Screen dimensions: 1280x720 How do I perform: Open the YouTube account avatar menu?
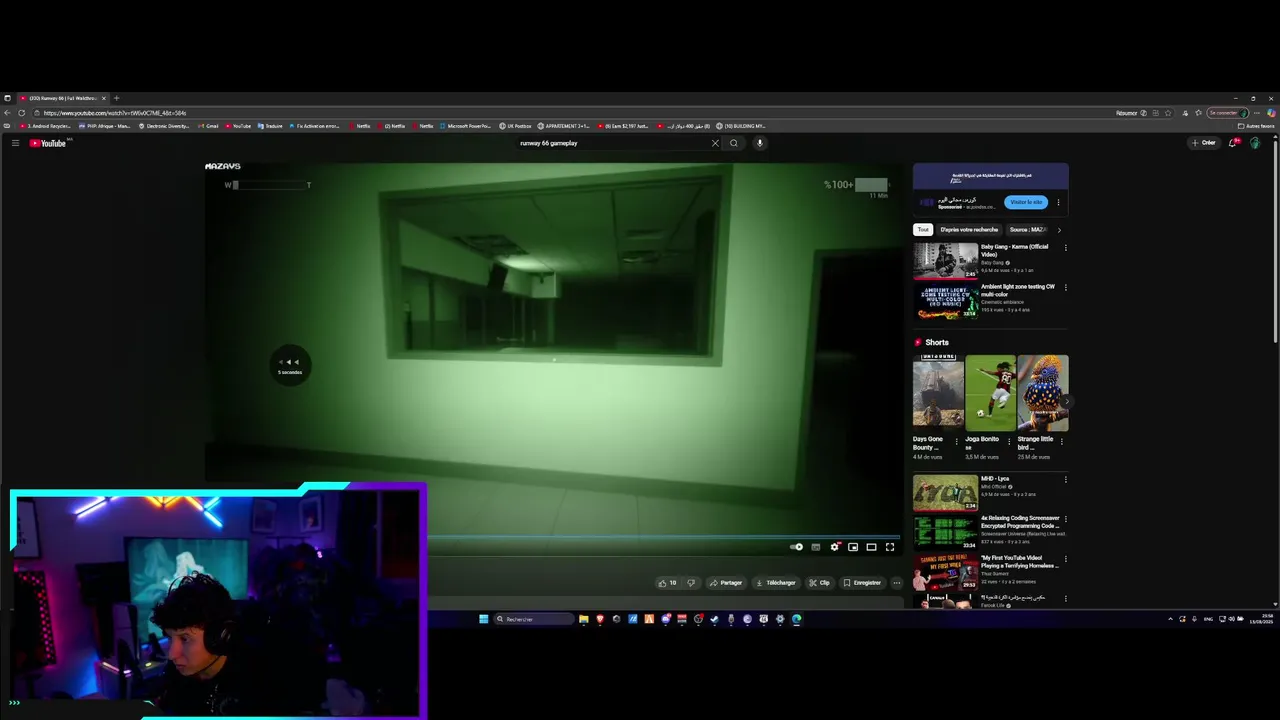coord(1255,143)
